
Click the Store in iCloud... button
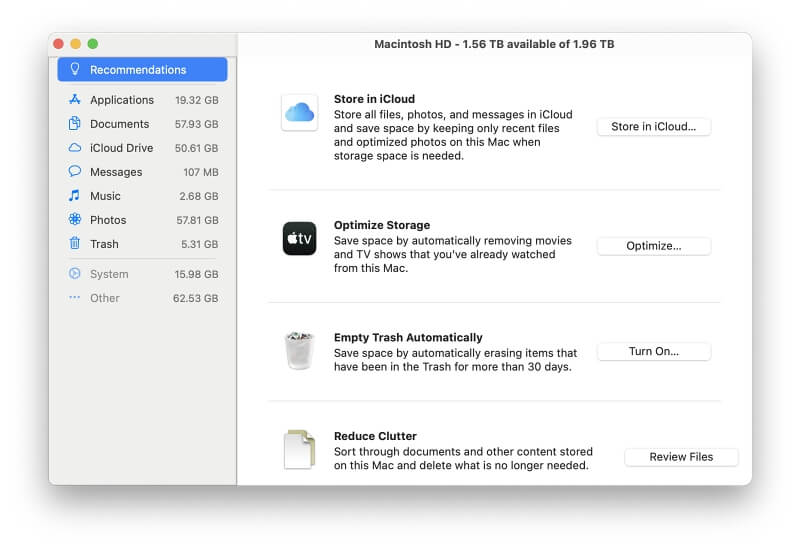[x=654, y=127]
